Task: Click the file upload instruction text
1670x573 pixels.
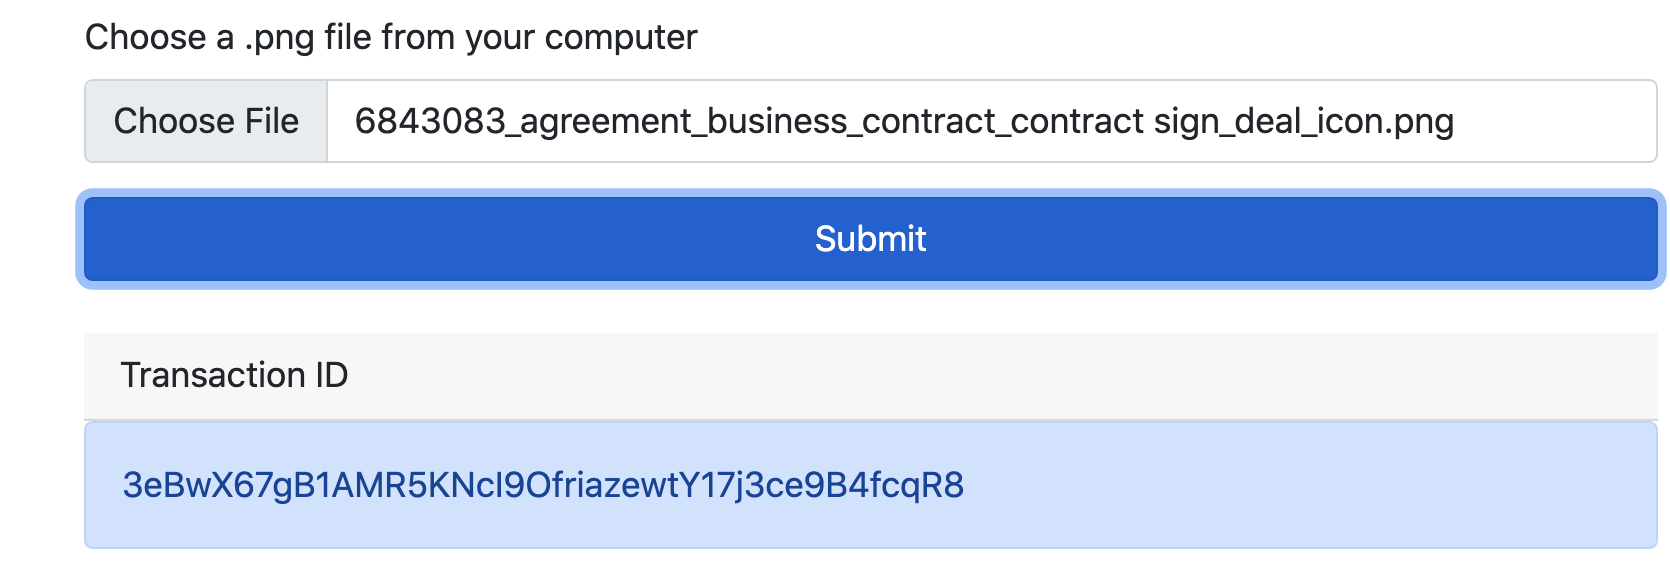Action: 391,37
